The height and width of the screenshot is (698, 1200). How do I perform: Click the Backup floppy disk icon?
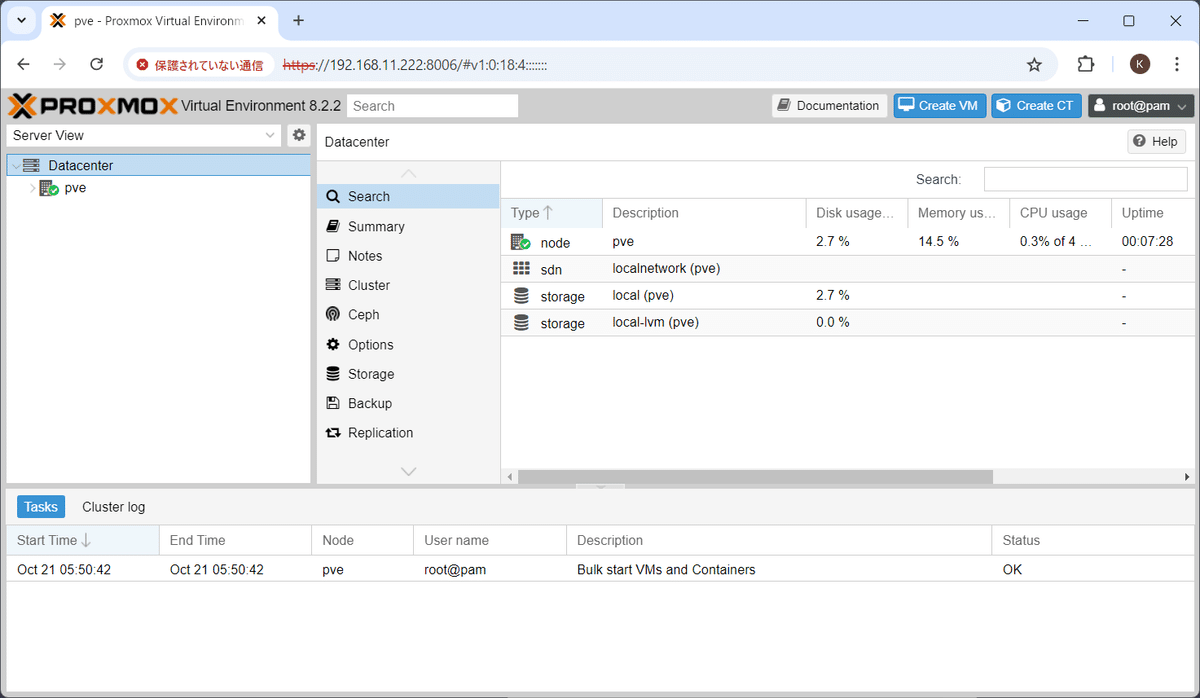click(x=333, y=403)
